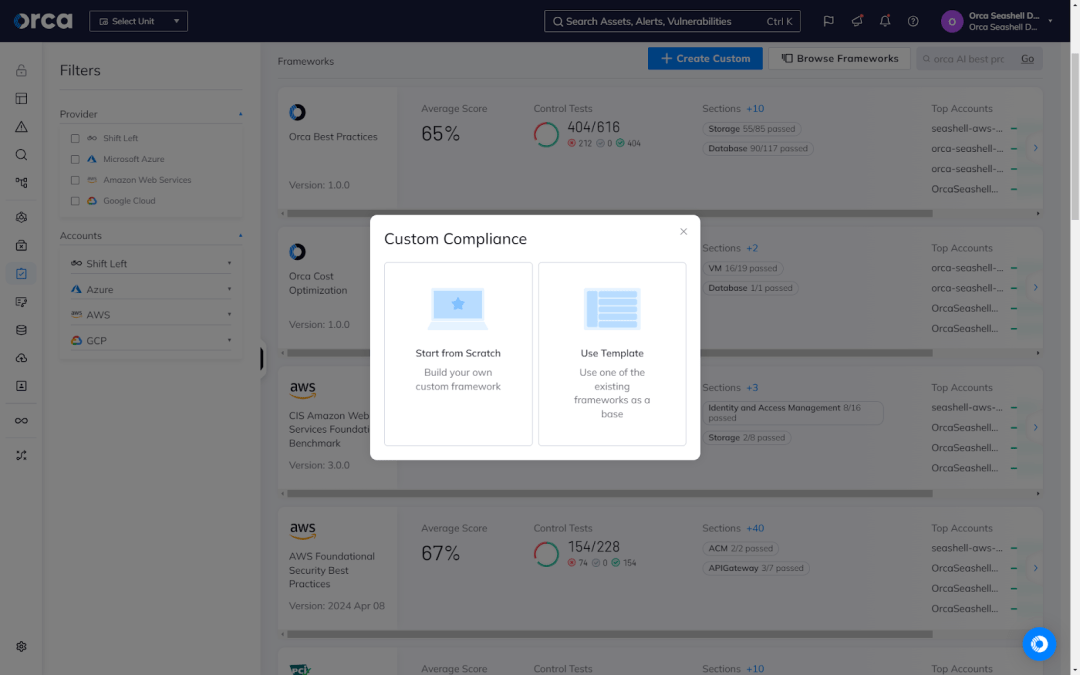Click the Browse Frameworks button
Screen dimensions: 1080x675
[839, 59]
